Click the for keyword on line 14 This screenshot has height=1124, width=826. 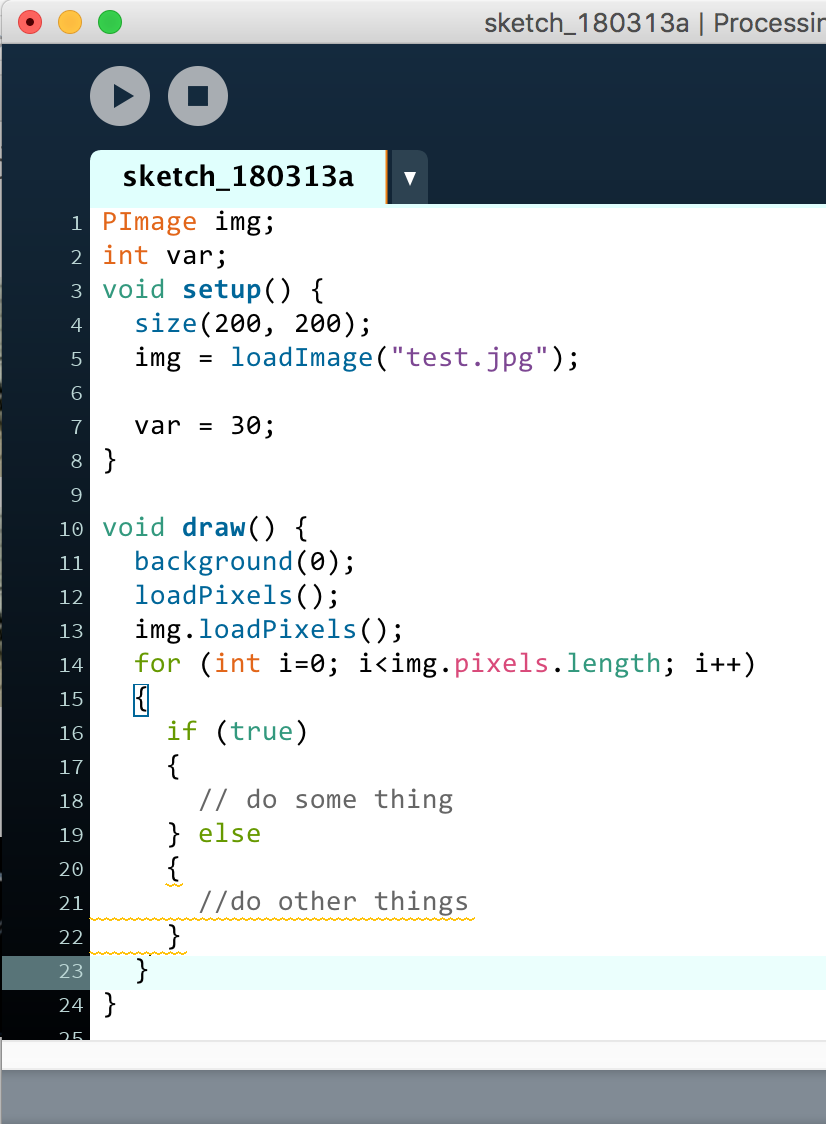point(157,663)
